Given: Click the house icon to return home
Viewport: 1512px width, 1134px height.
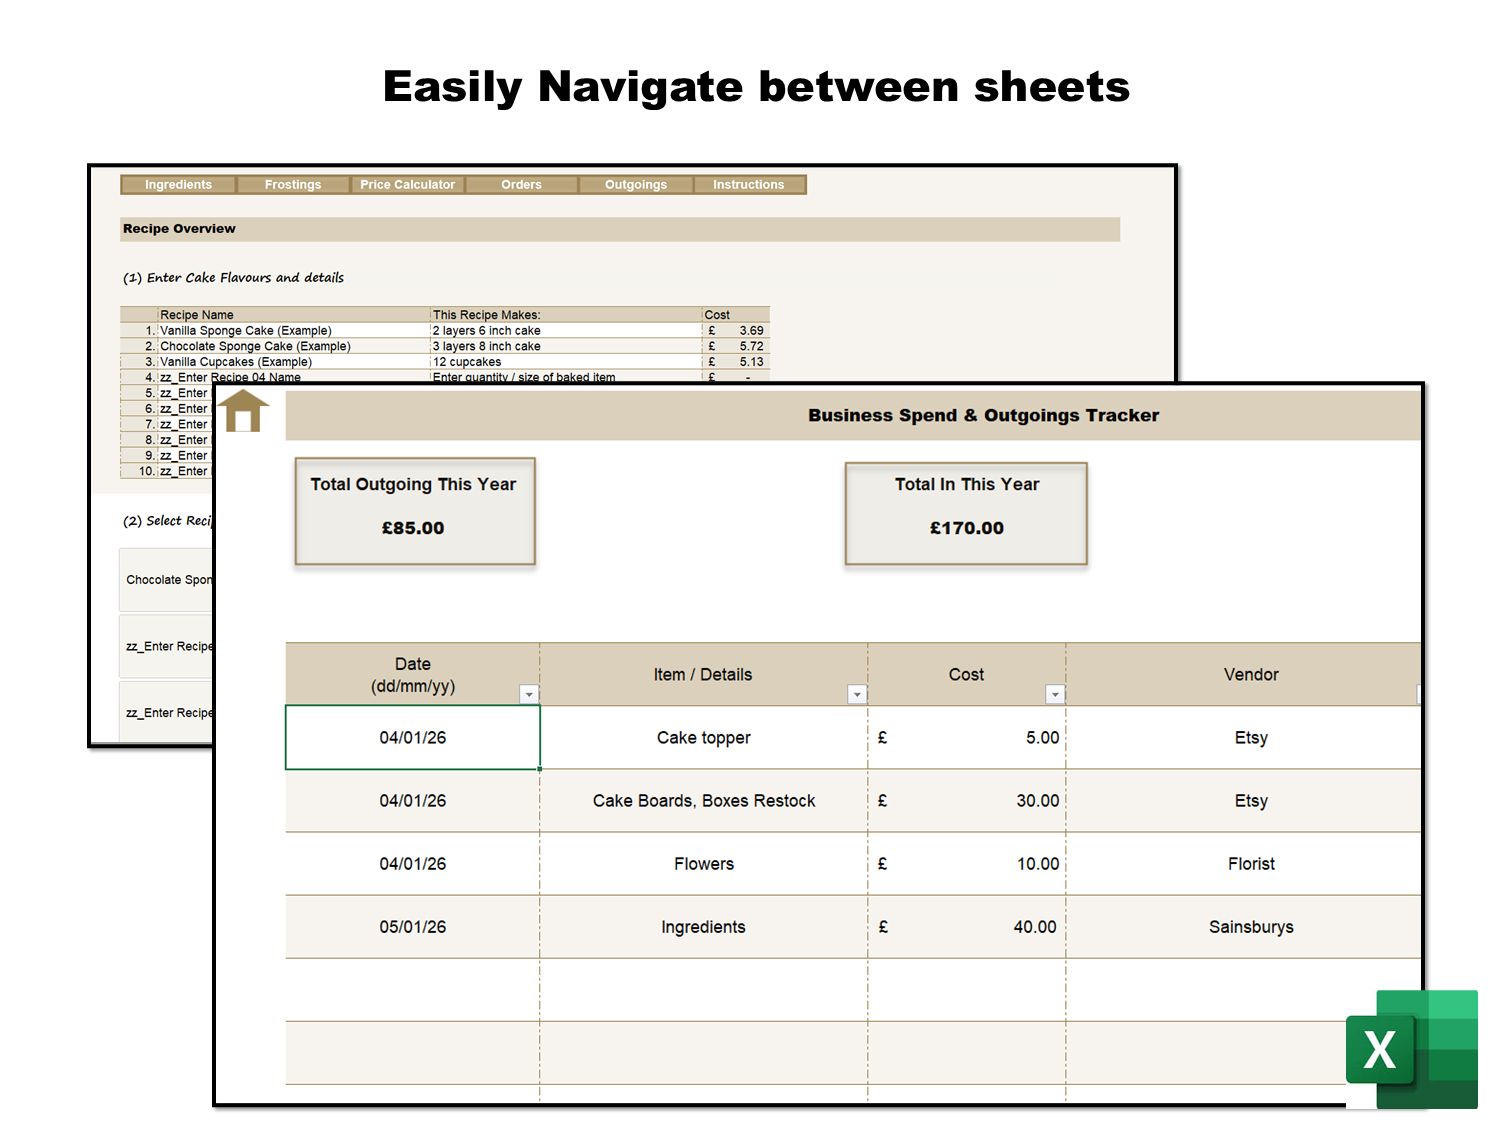Looking at the screenshot, I should coord(243,411).
